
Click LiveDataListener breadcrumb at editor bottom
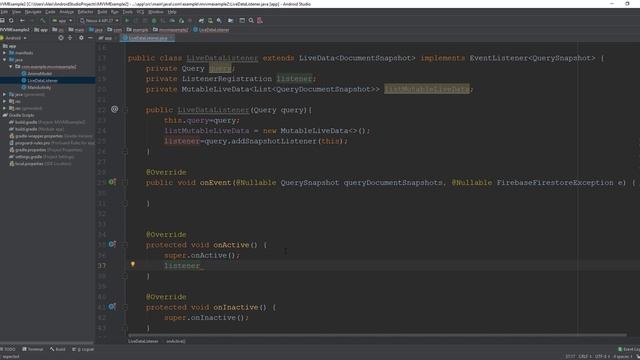(x=143, y=341)
